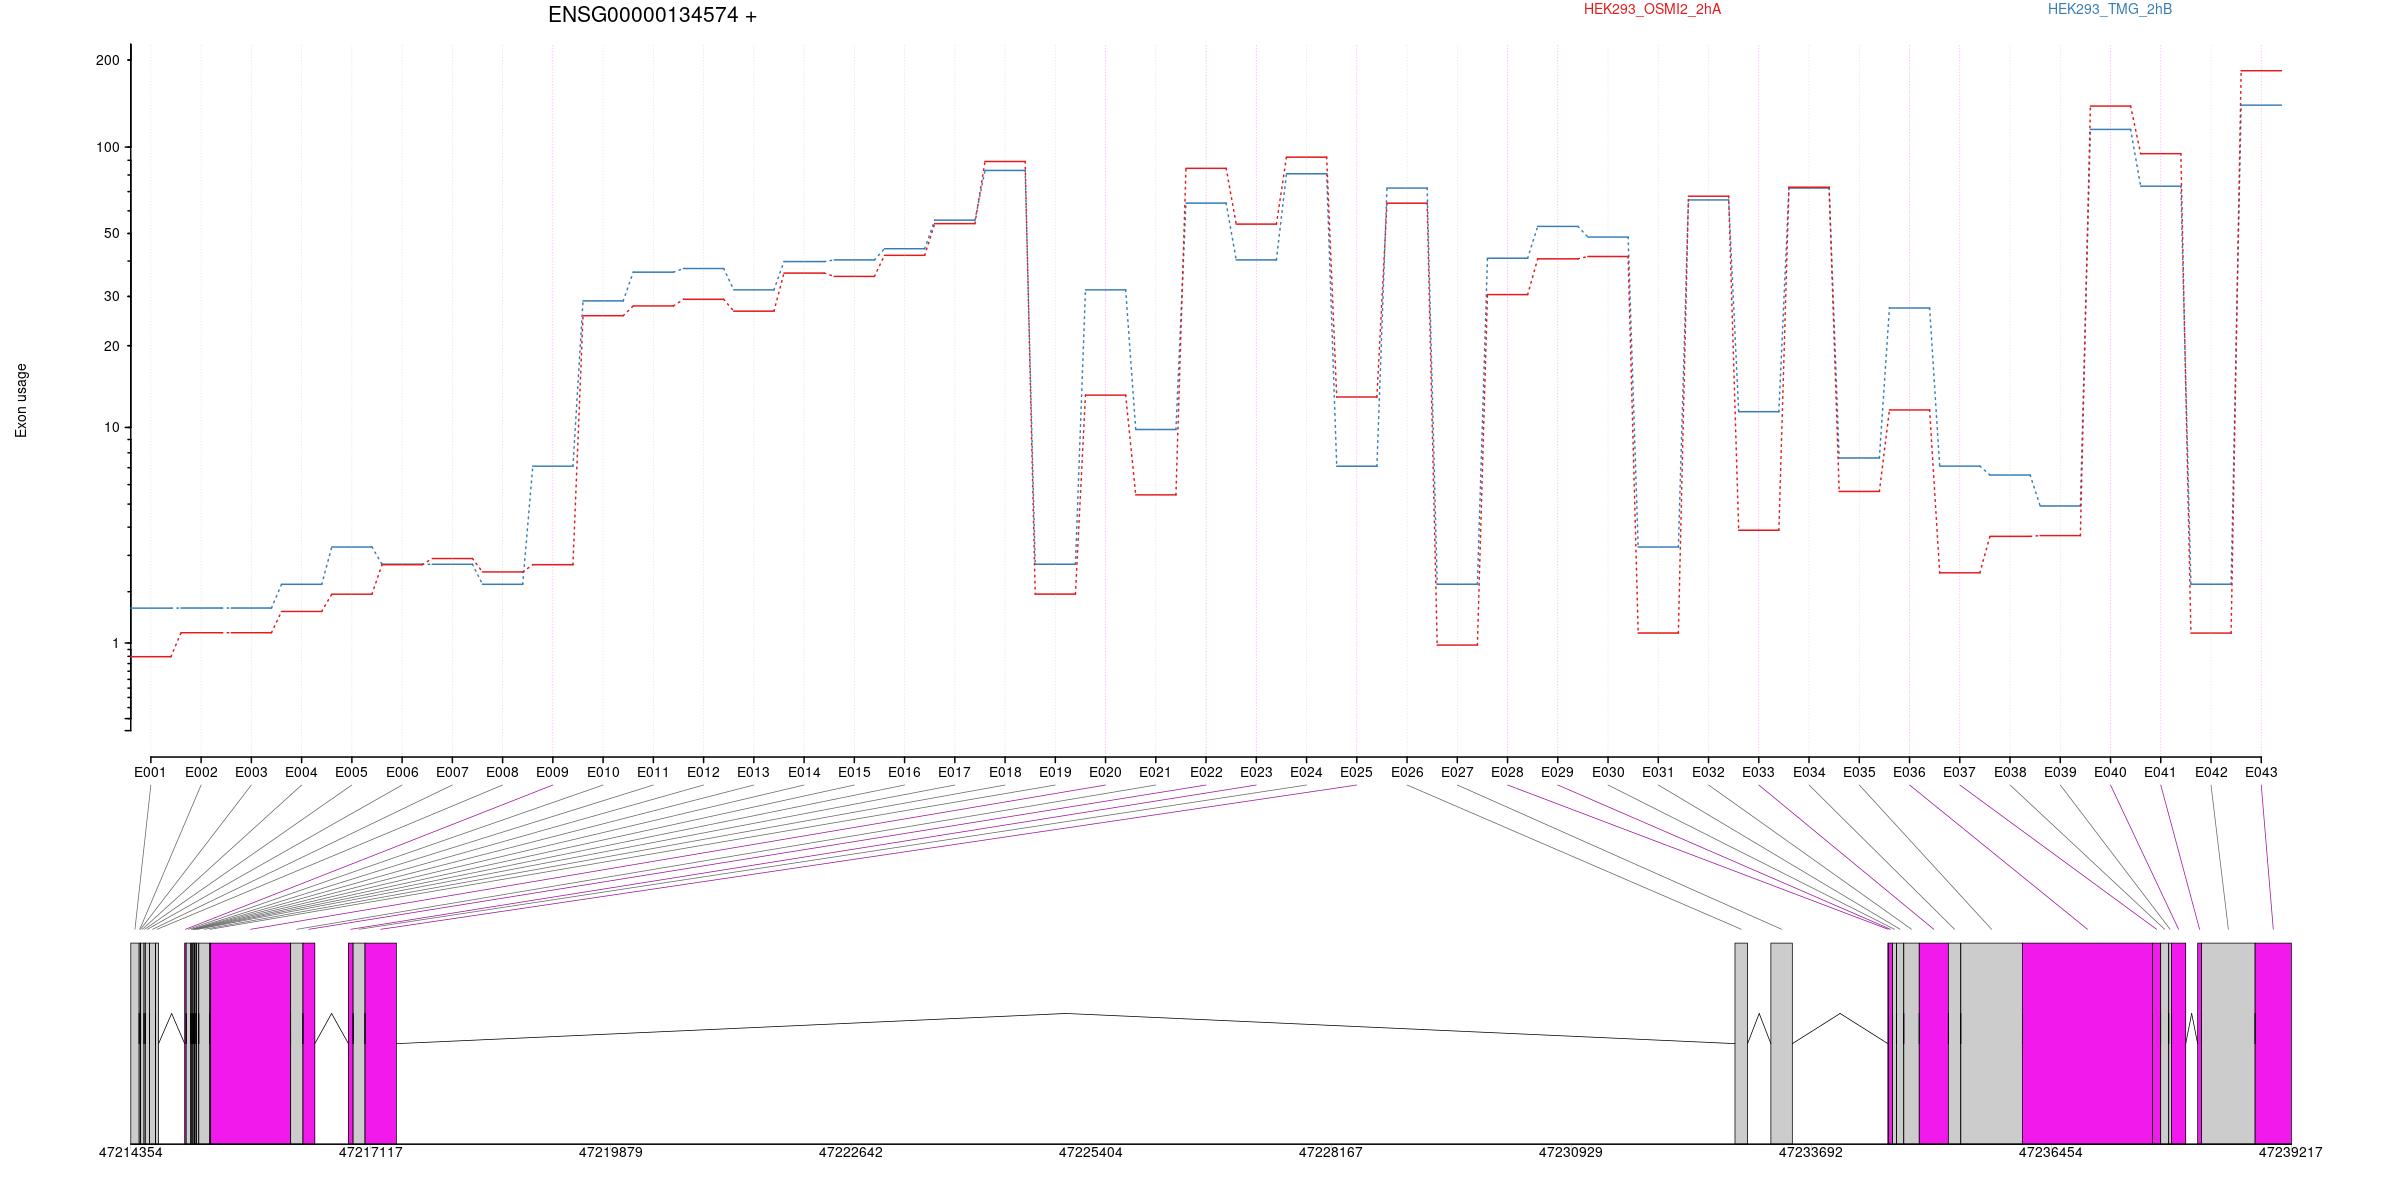Click the E025 exon label
Viewport: 2400px width, 1200px height.
1356,772
